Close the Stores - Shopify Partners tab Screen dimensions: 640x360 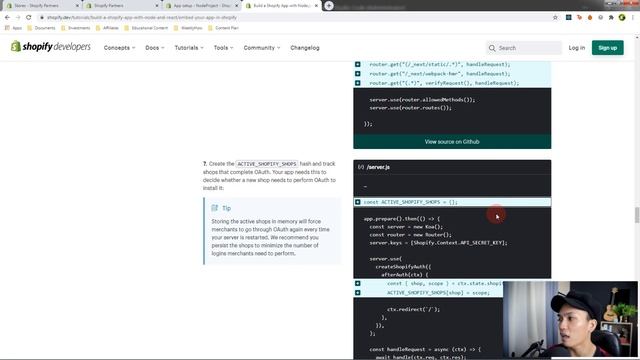(77, 6)
